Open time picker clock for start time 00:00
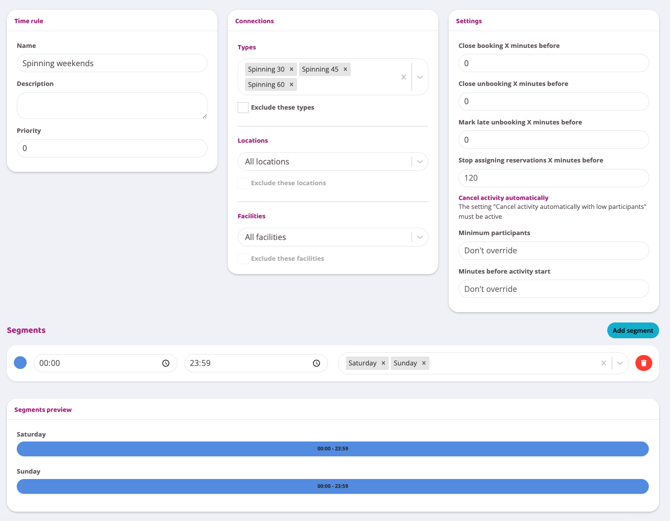 click(166, 364)
